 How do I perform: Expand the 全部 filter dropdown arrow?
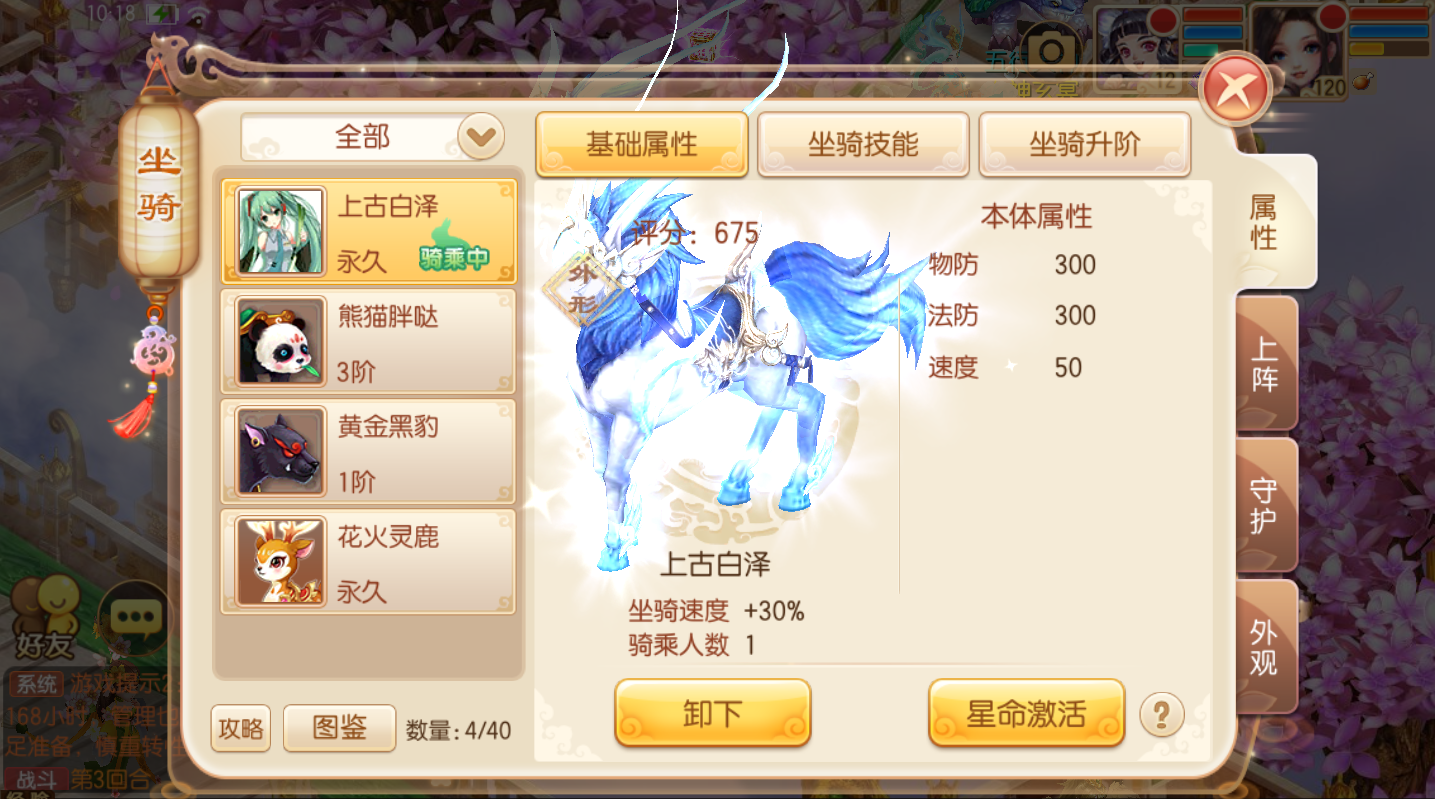click(x=481, y=137)
